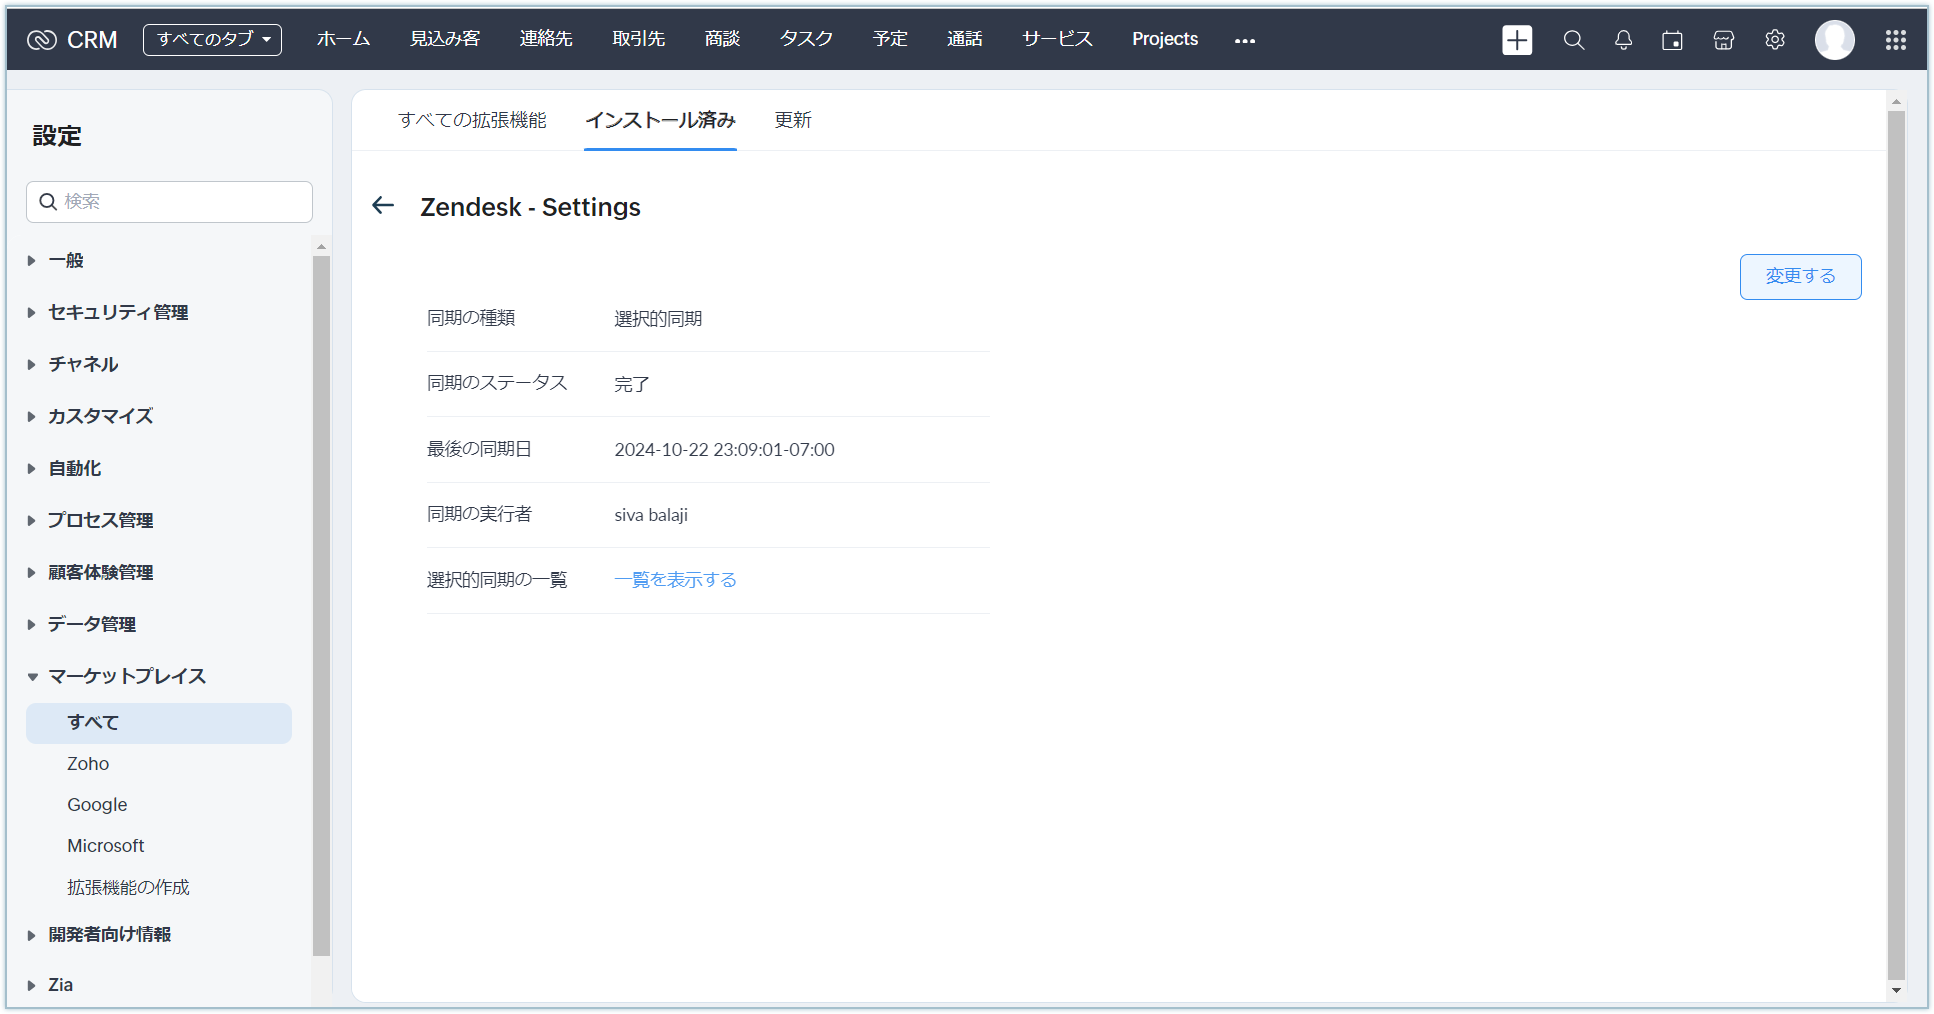
Task: Show more tabs via ellipsis
Action: coord(1244,40)
